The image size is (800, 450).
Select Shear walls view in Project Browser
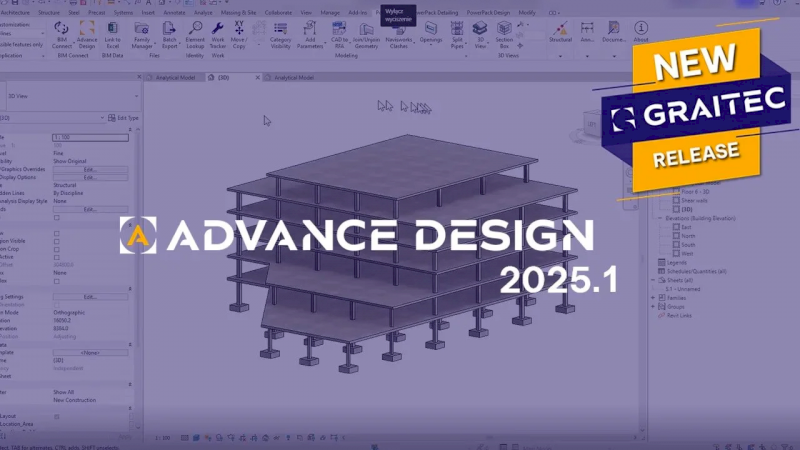(x=694, y=201)
